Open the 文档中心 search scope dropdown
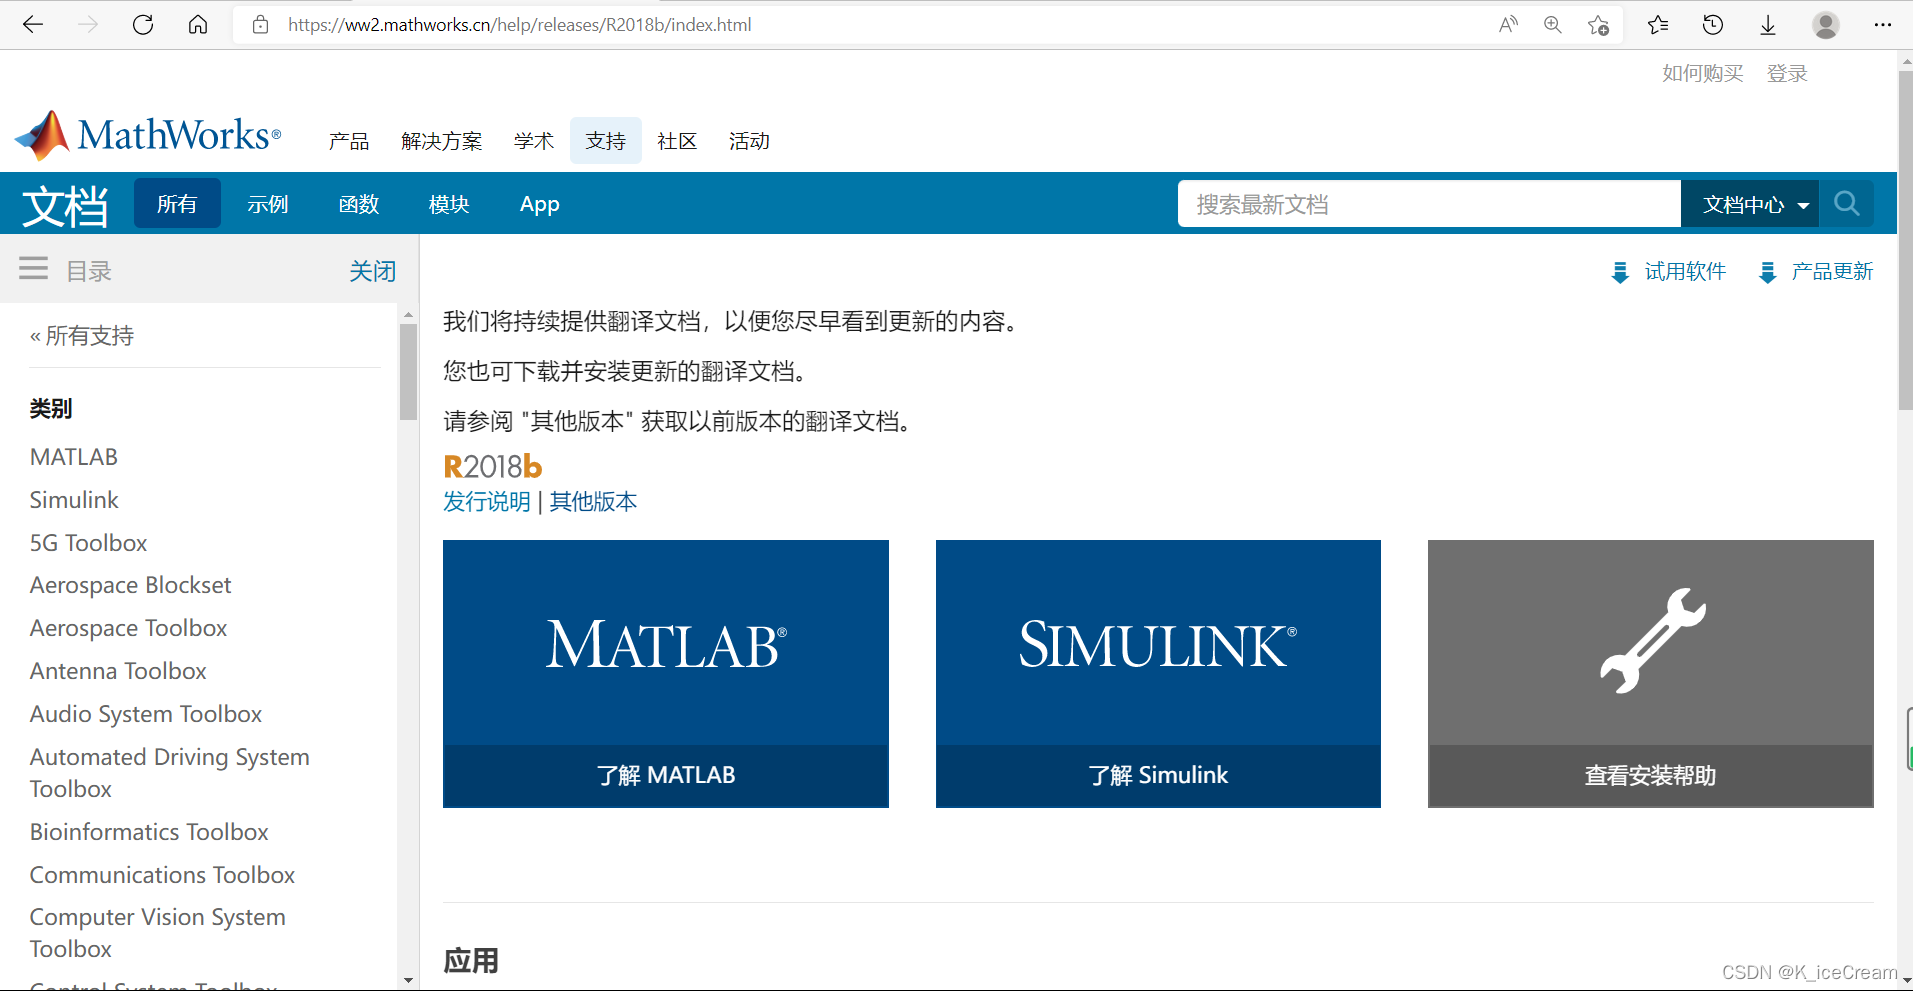Image resolution: width=1913 pixels, height=991 pixels. (1751, 204)
